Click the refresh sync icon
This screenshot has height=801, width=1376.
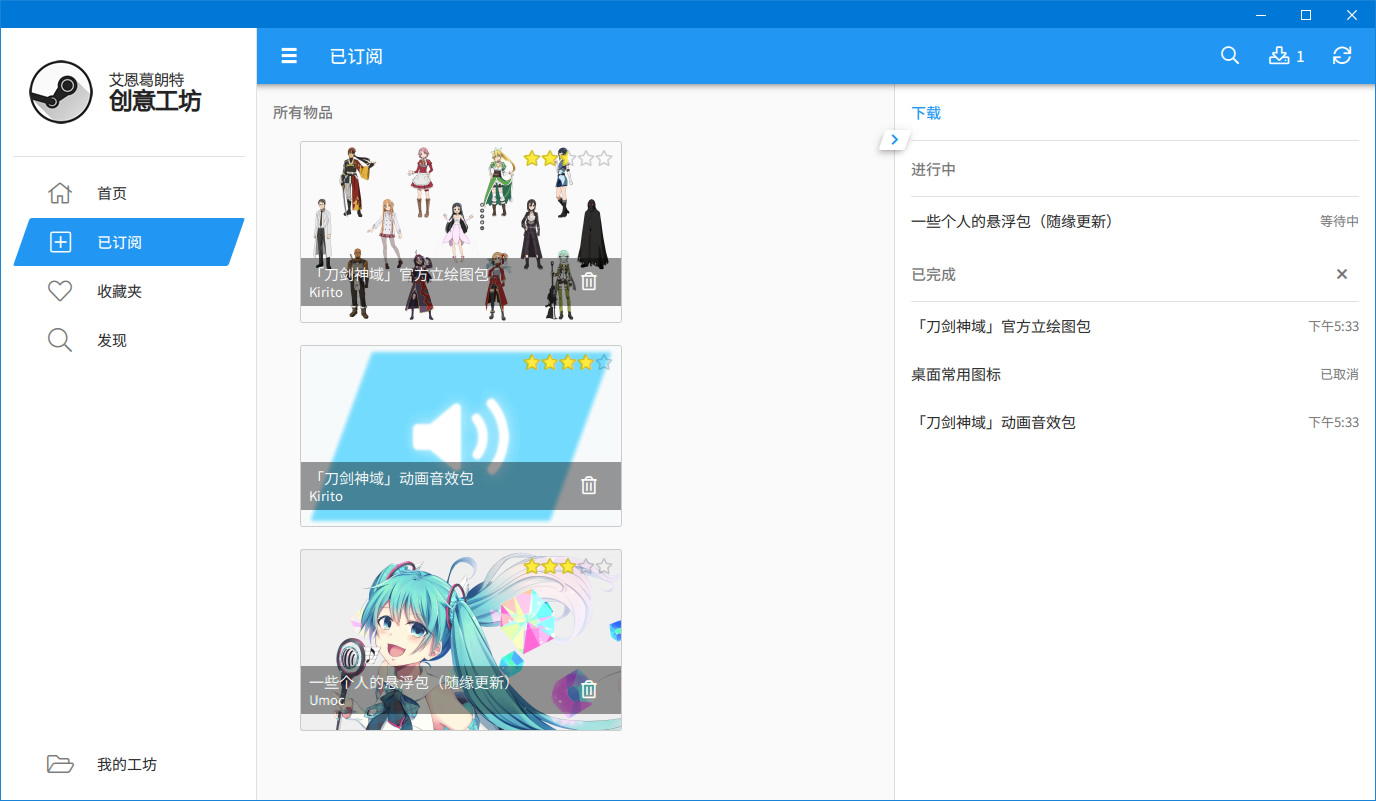tap(1342, 56)
